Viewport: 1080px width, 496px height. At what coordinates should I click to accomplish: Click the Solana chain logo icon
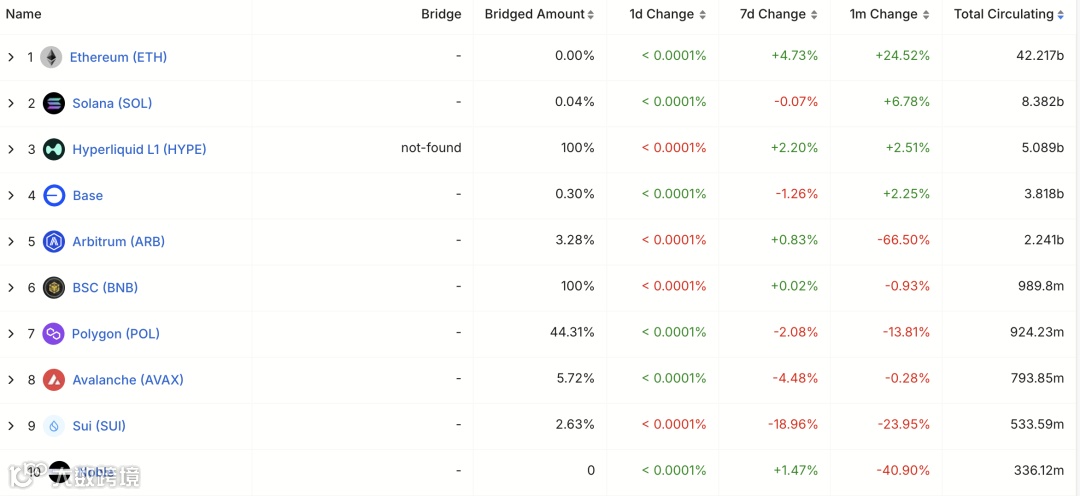pyautogui.click(x=54, y=103)
